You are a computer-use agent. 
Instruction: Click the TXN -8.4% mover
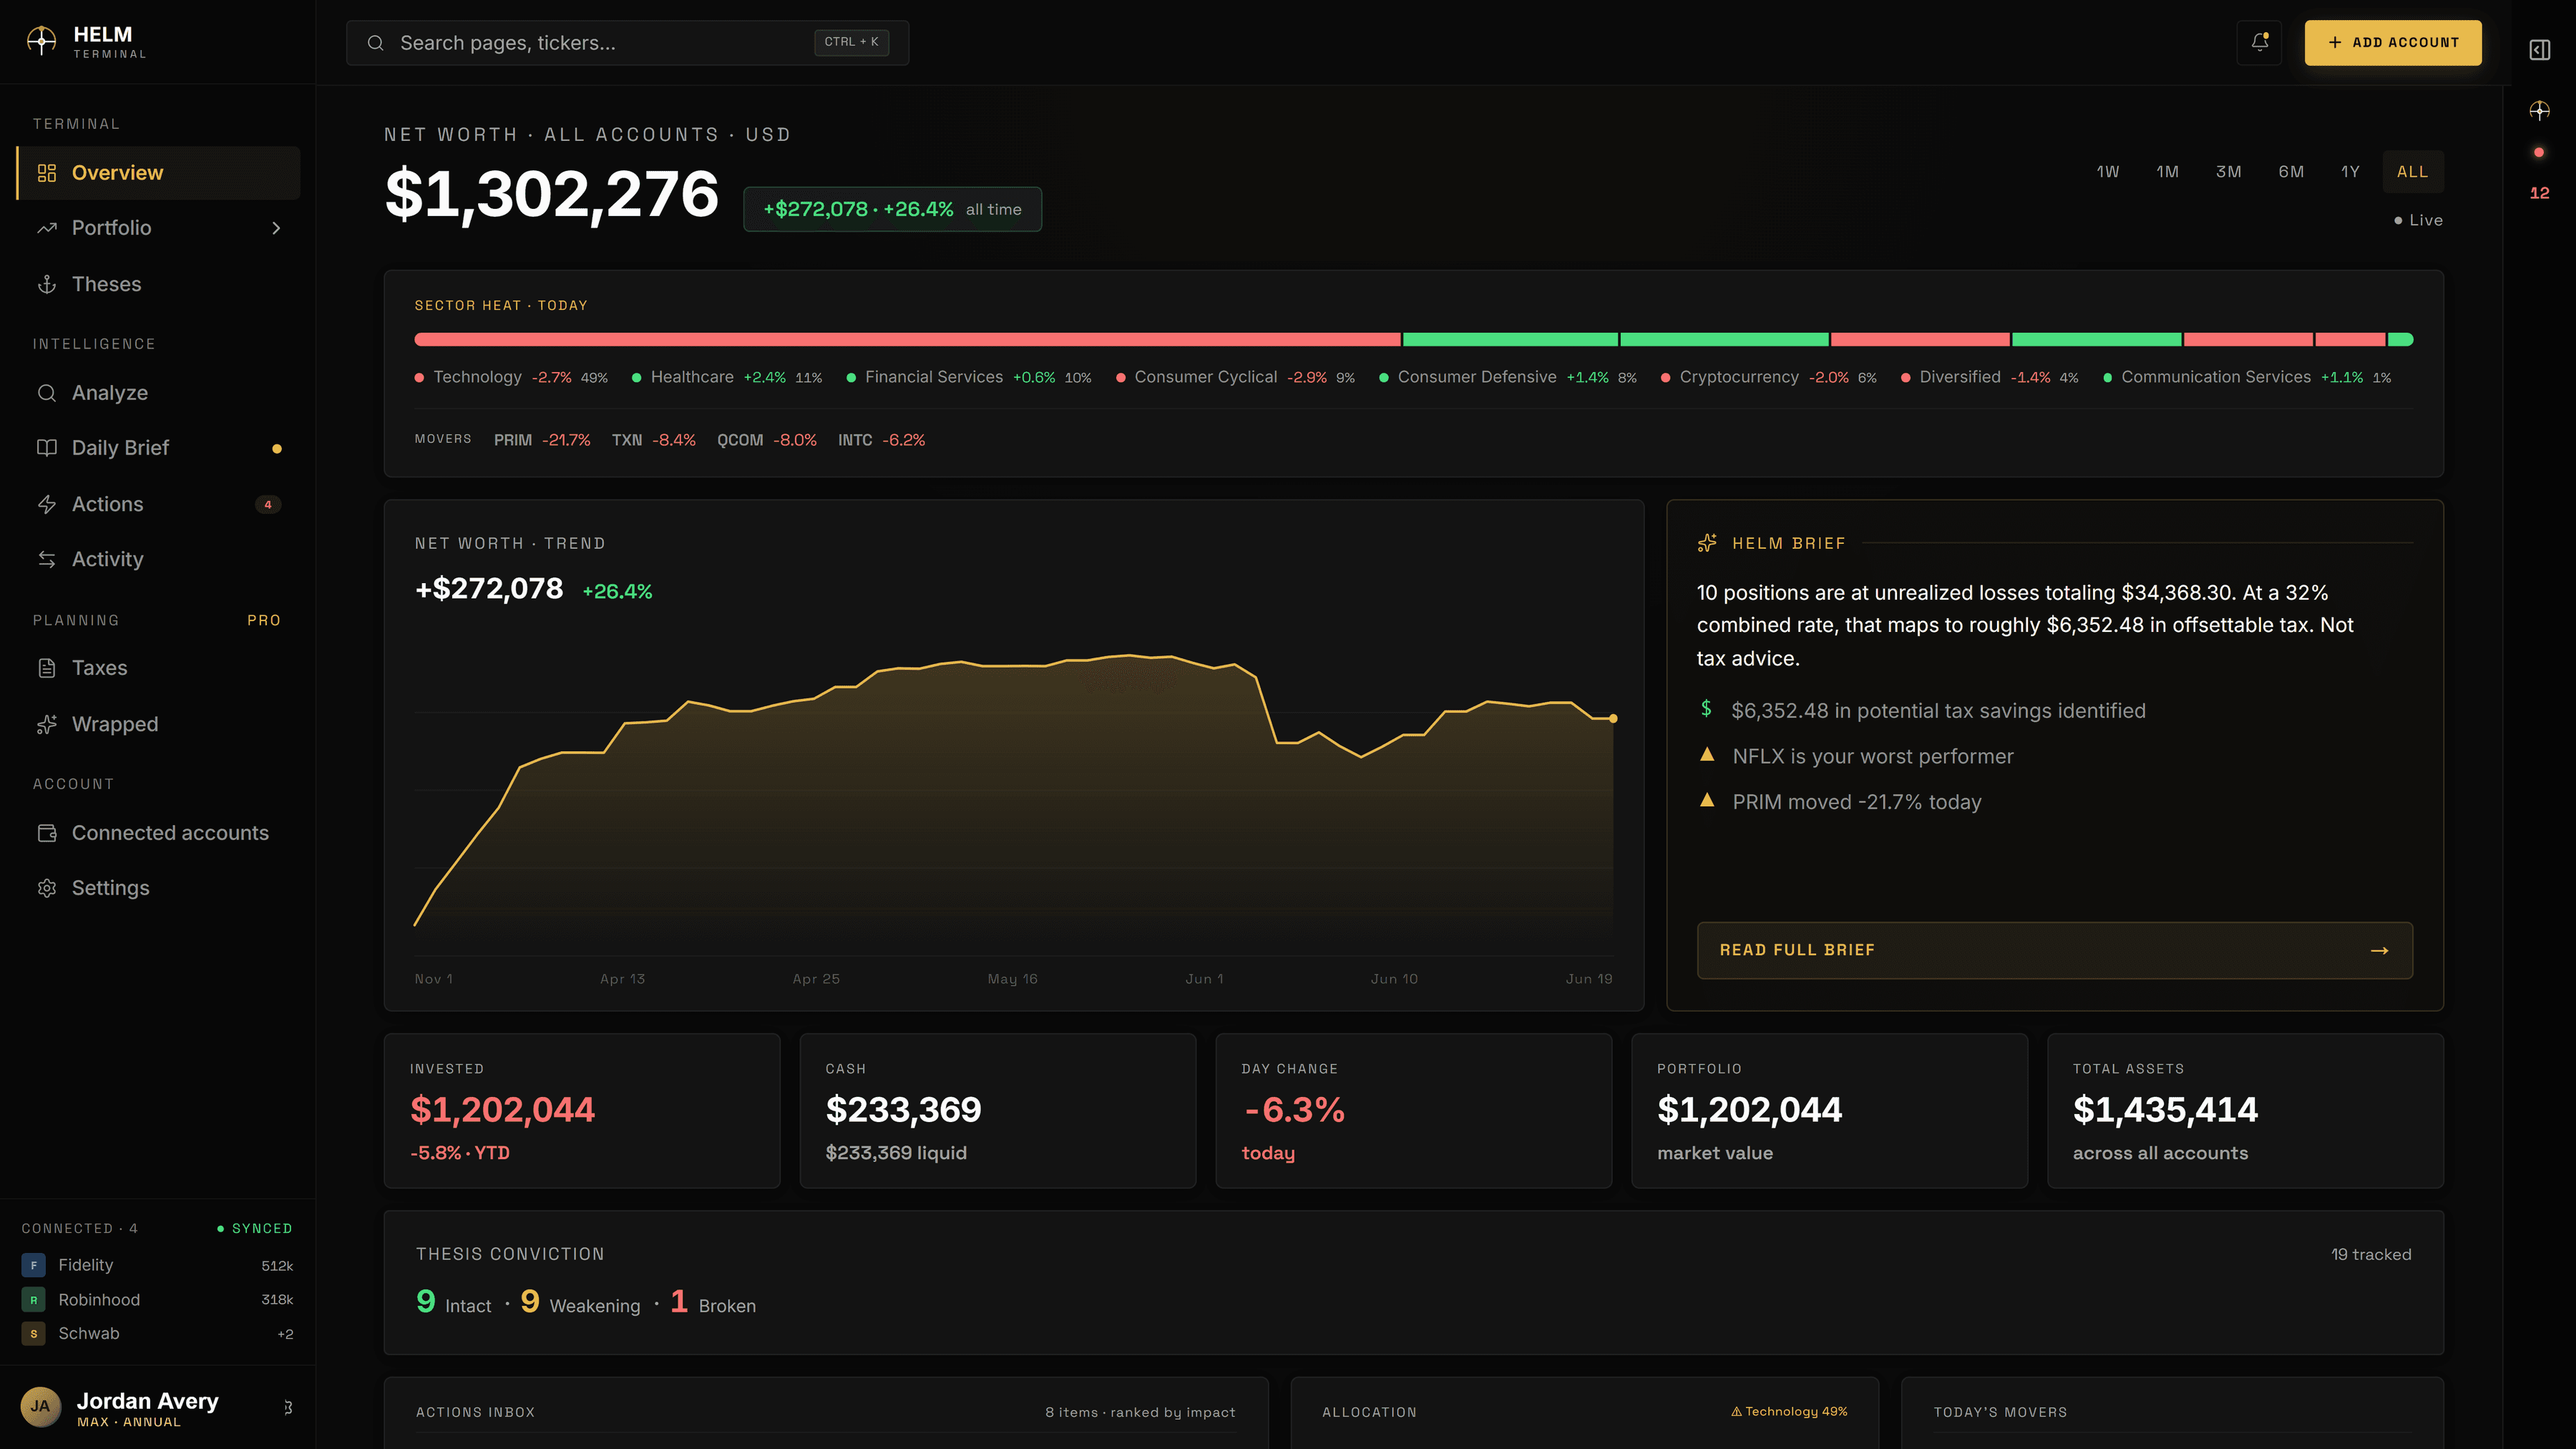click(653, 440)
